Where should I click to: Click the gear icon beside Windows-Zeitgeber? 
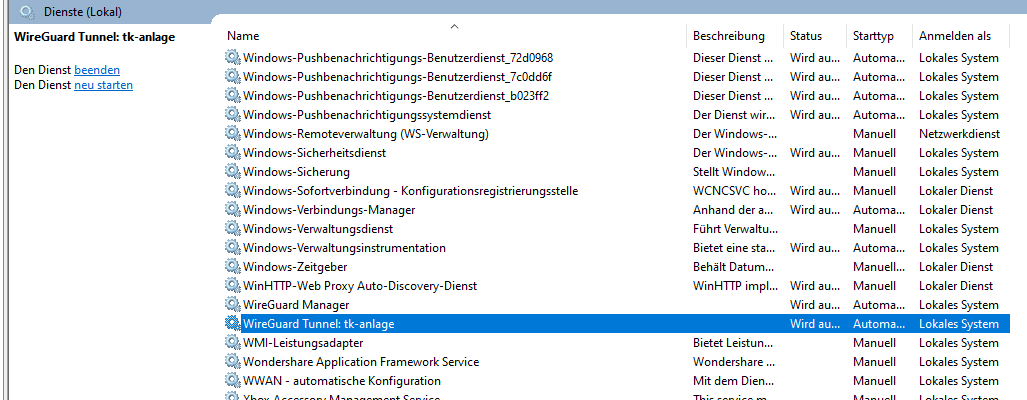click(233, 267)
